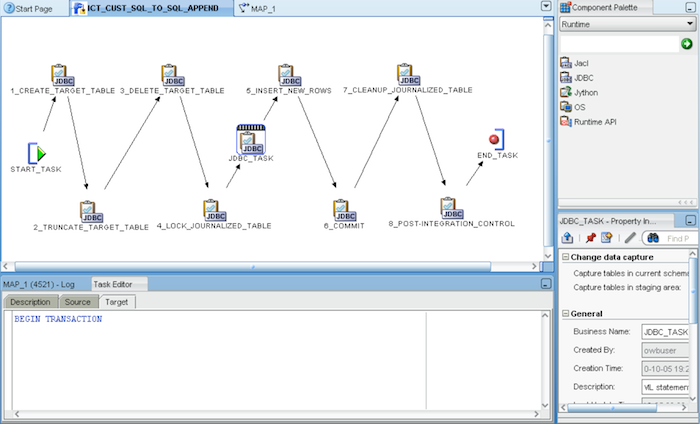The image size is (700, 424).
Task: Select the 6_COMMIT JDBC node icon
Action: click(x=344, y=210)
